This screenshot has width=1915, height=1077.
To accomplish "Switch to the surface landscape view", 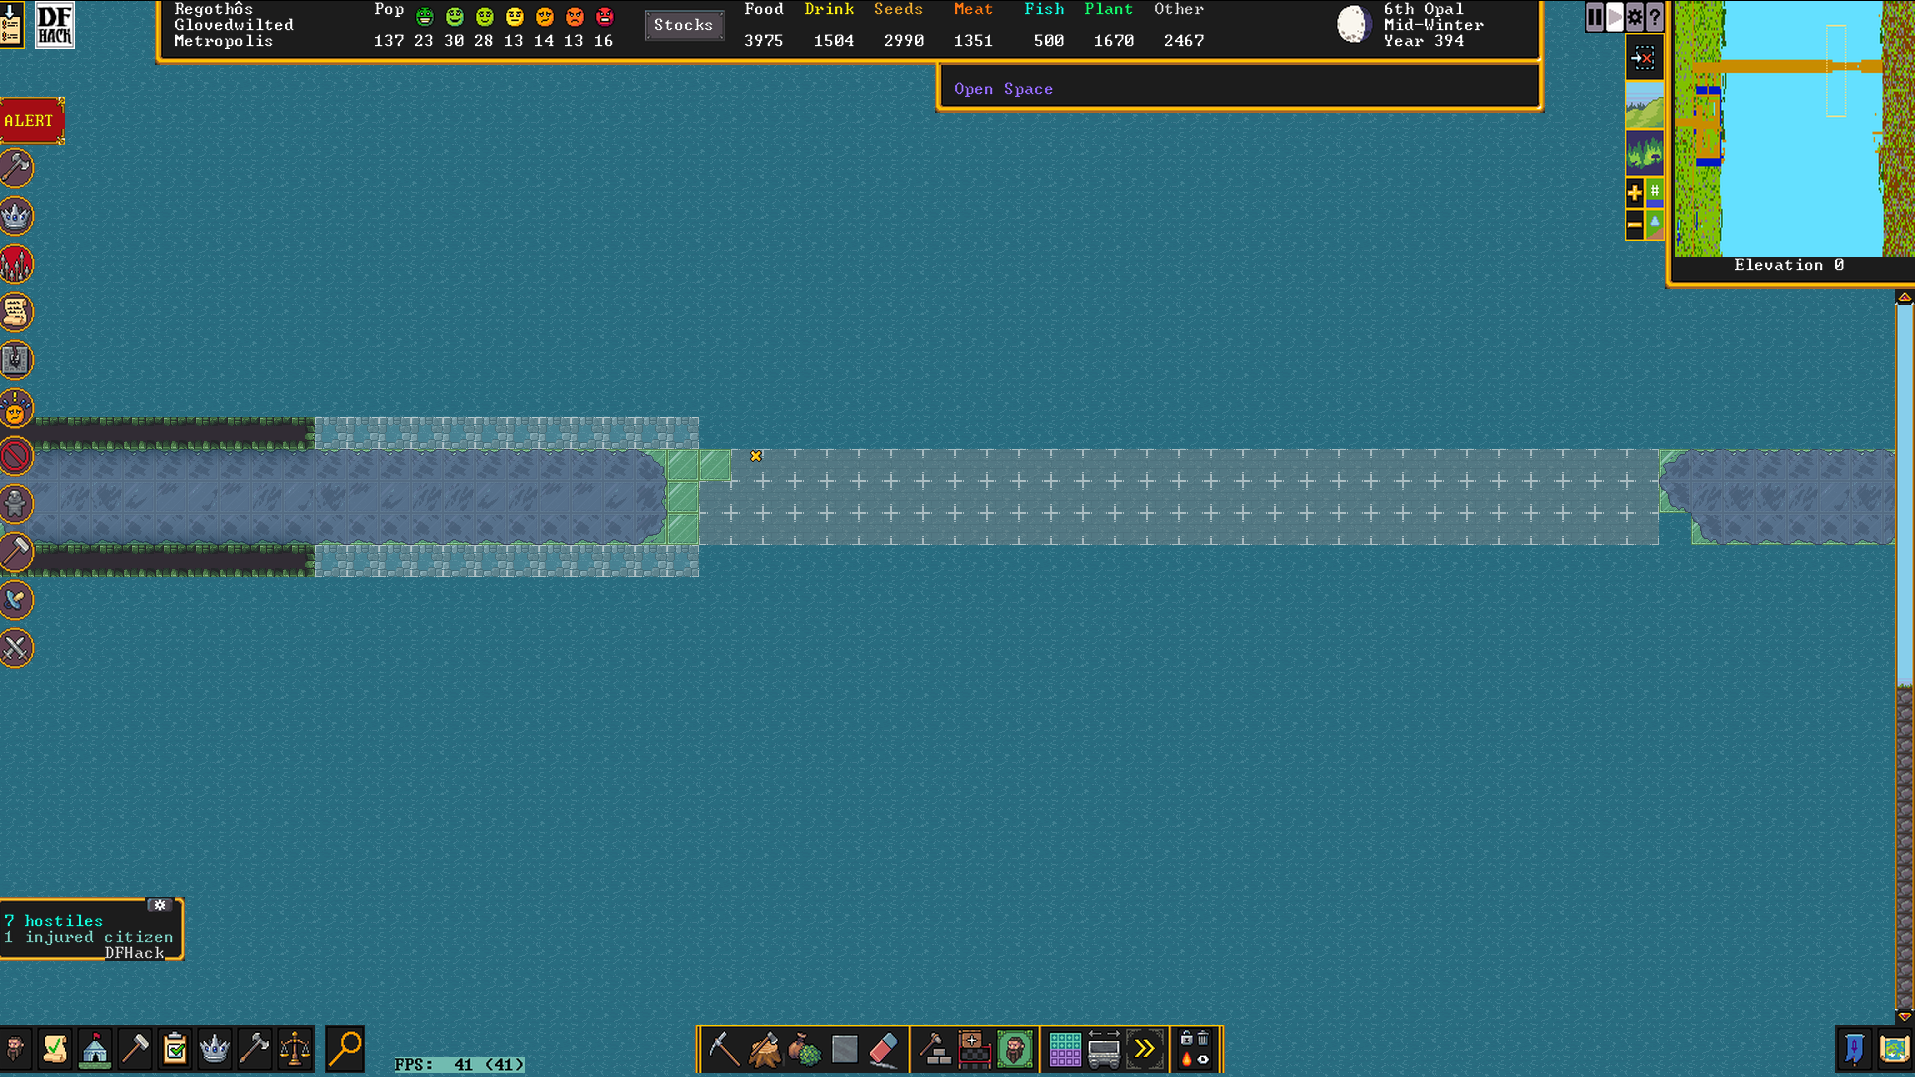I will (x=1645, y=106).
